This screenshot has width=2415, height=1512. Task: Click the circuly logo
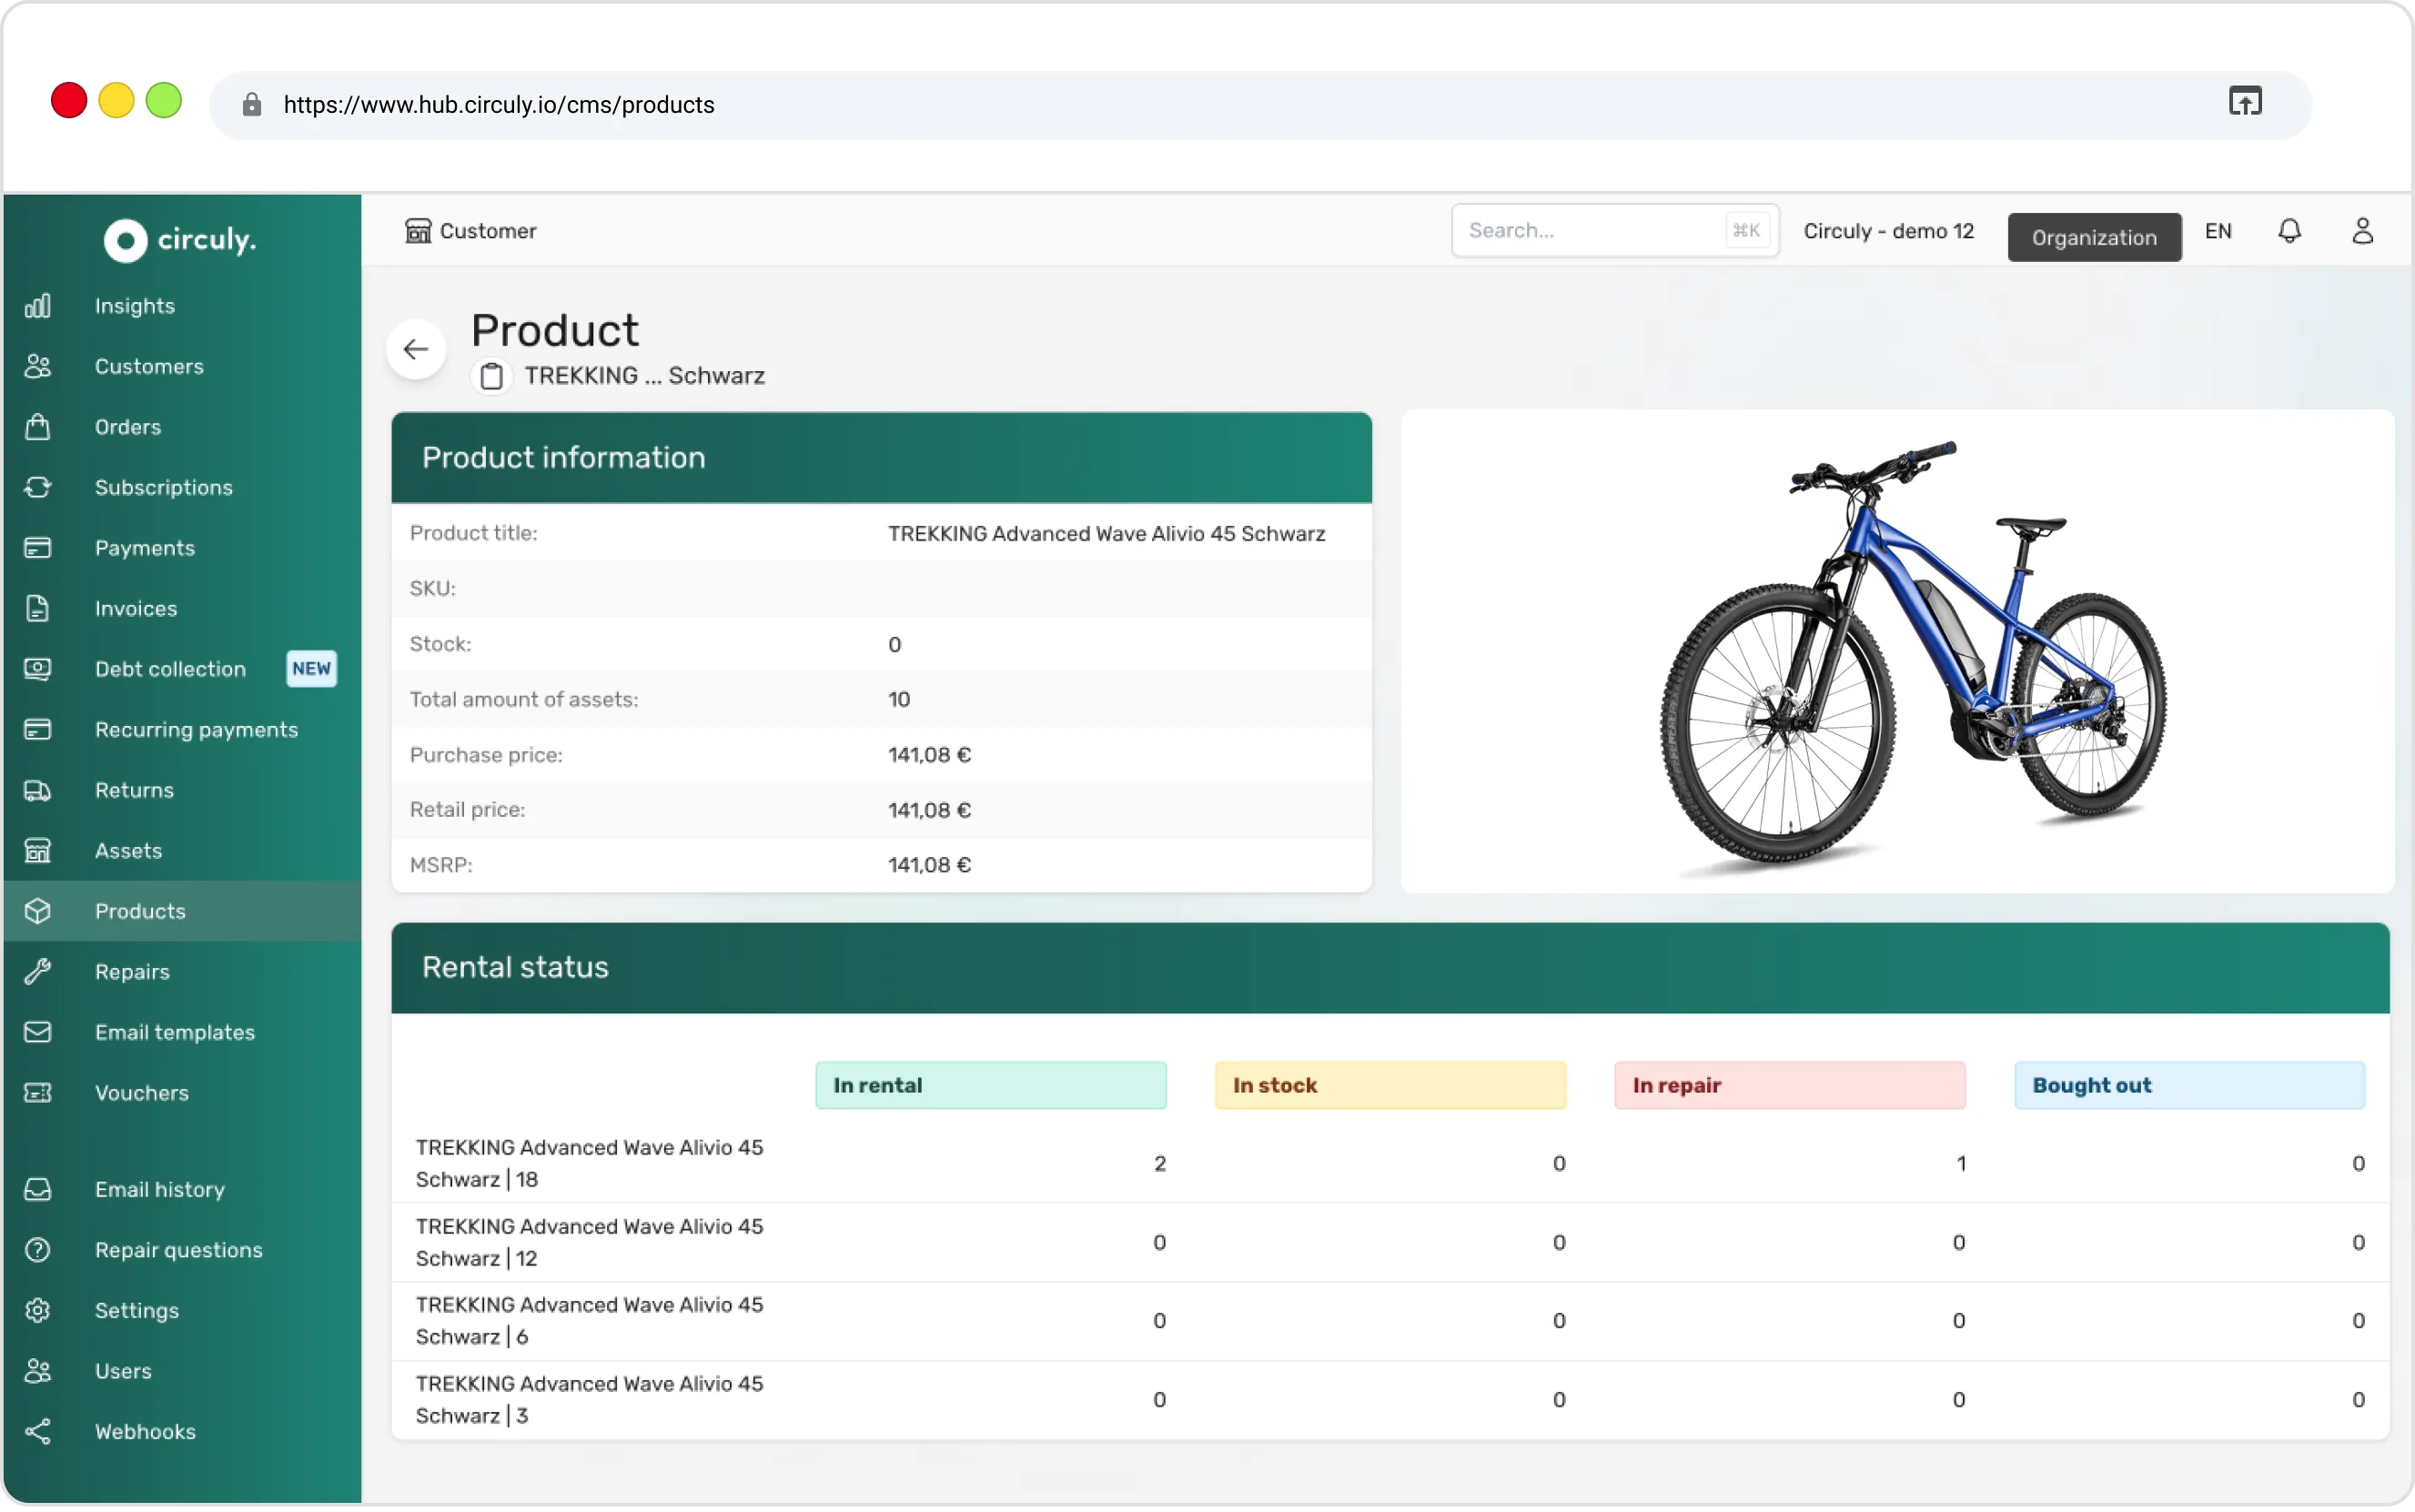180,240
